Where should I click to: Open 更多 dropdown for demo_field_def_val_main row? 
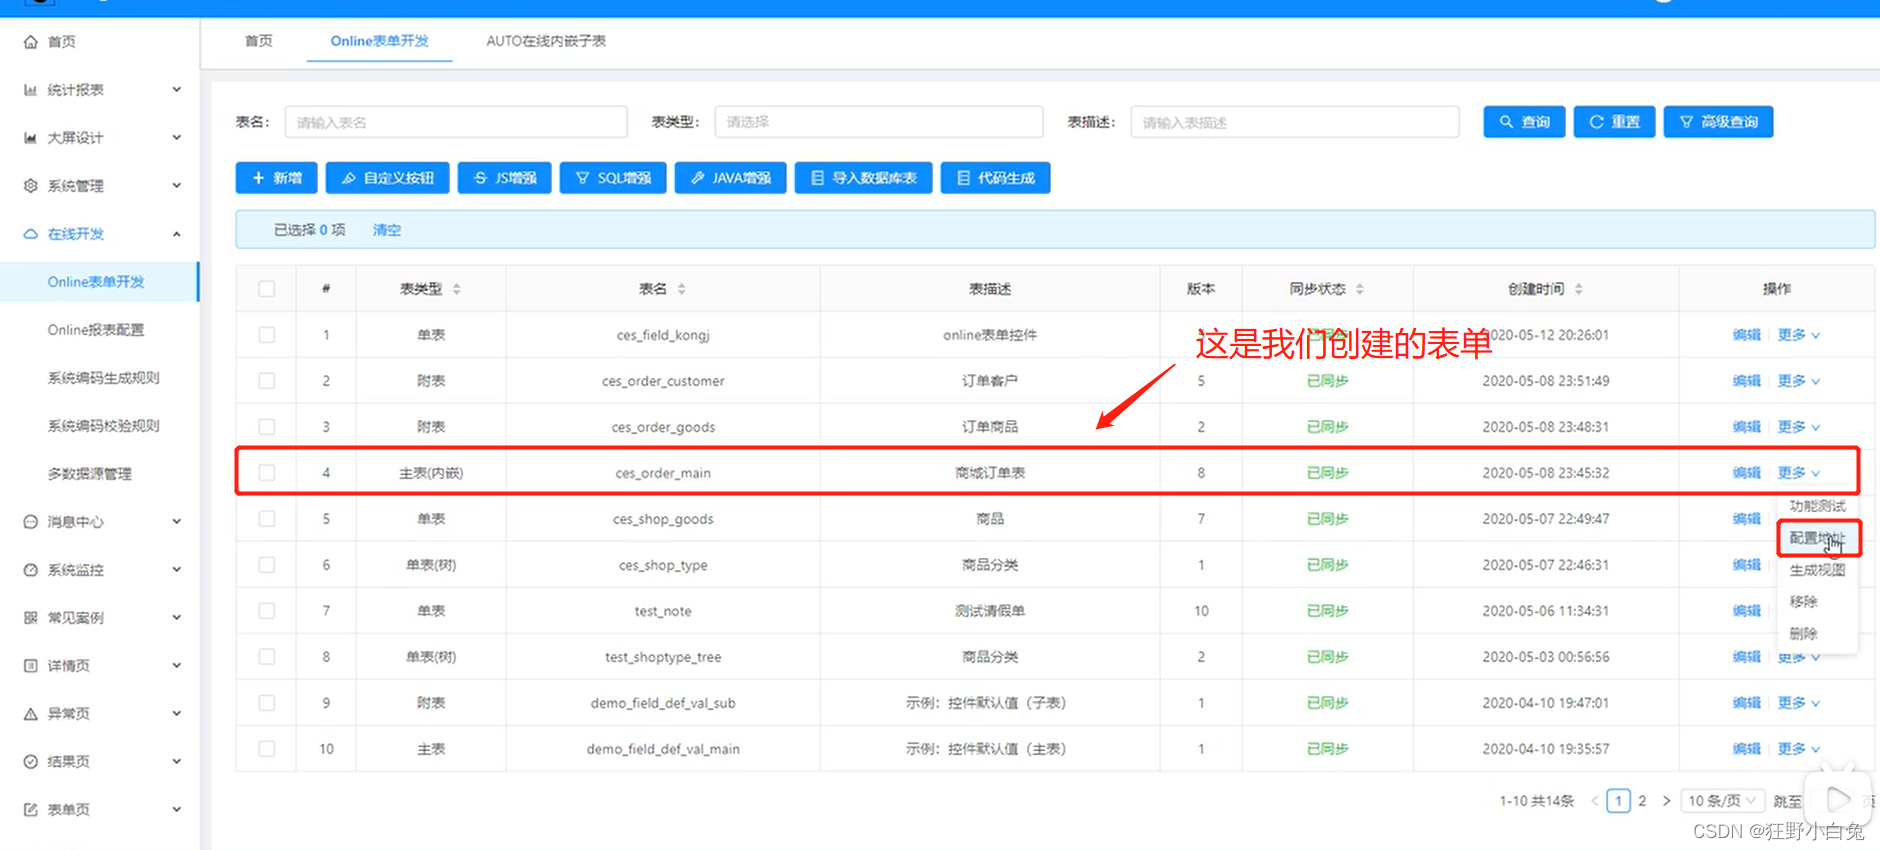(1799, 749)
